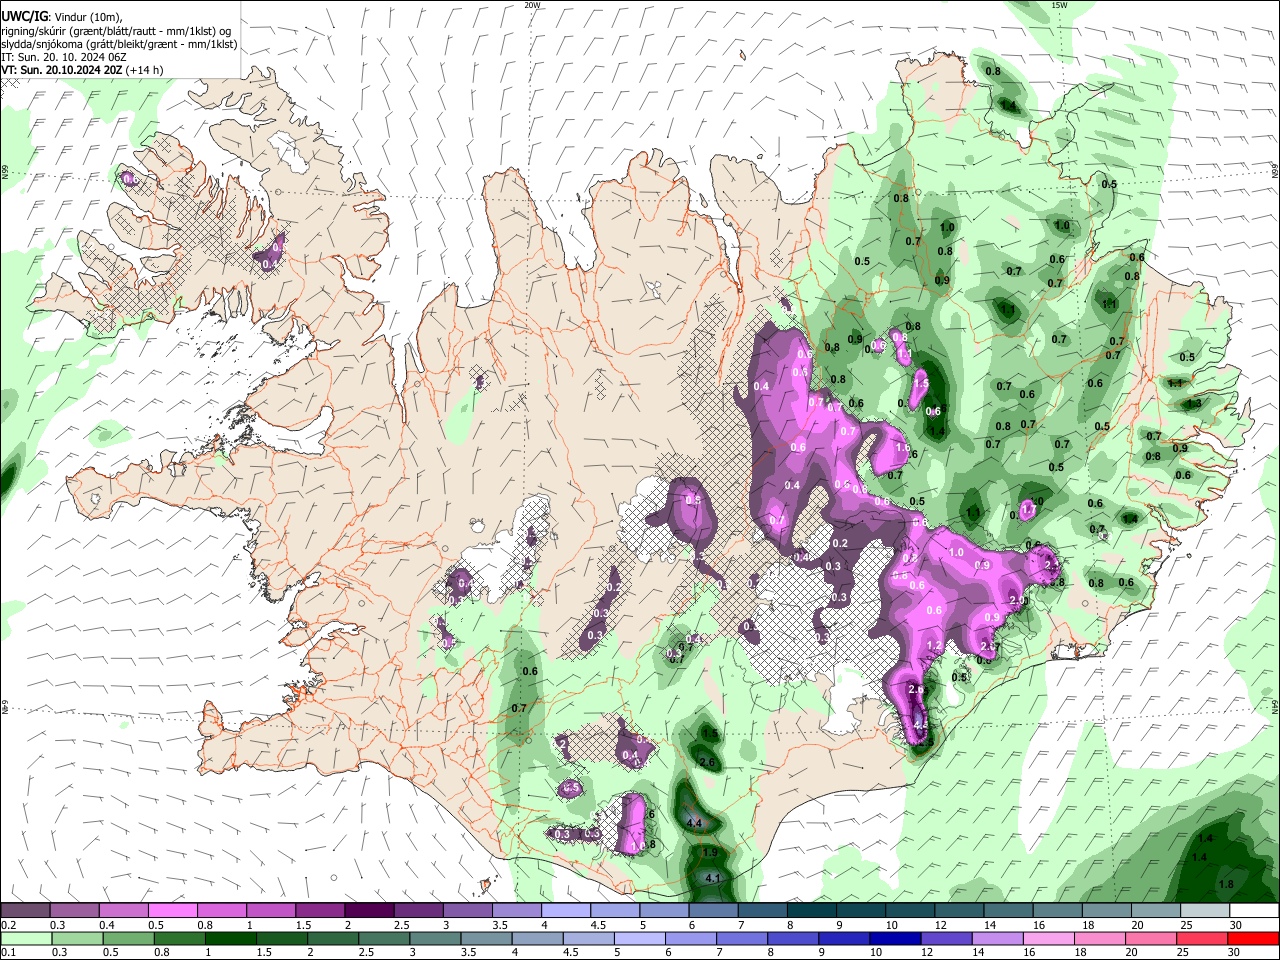Click the '0.1' label under the rain legend
This screenshot has height=960, width=1280.
pos(8,952)
